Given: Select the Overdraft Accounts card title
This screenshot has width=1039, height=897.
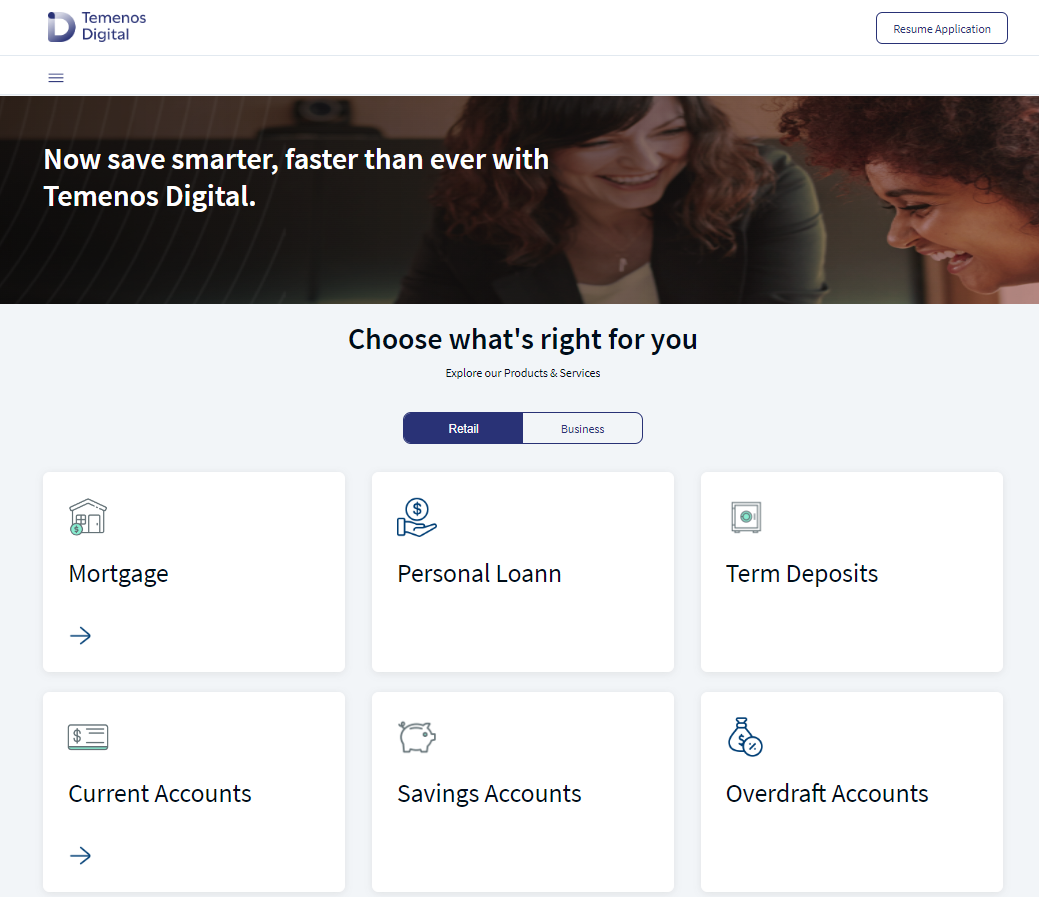Looking at the screenshot, I should 827,794.
